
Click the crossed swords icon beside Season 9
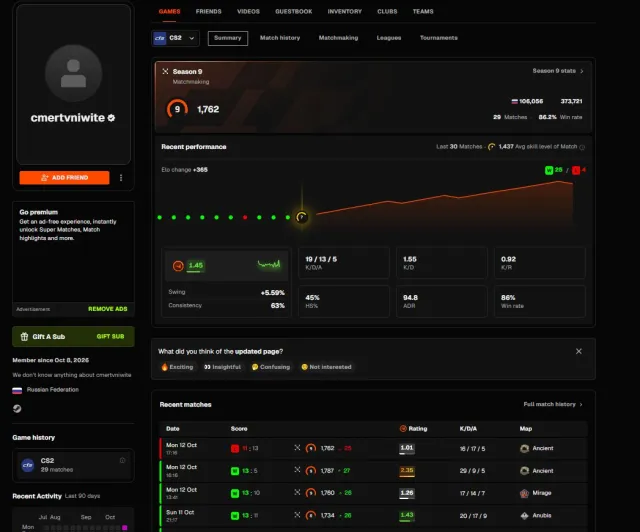click(165, 71)
